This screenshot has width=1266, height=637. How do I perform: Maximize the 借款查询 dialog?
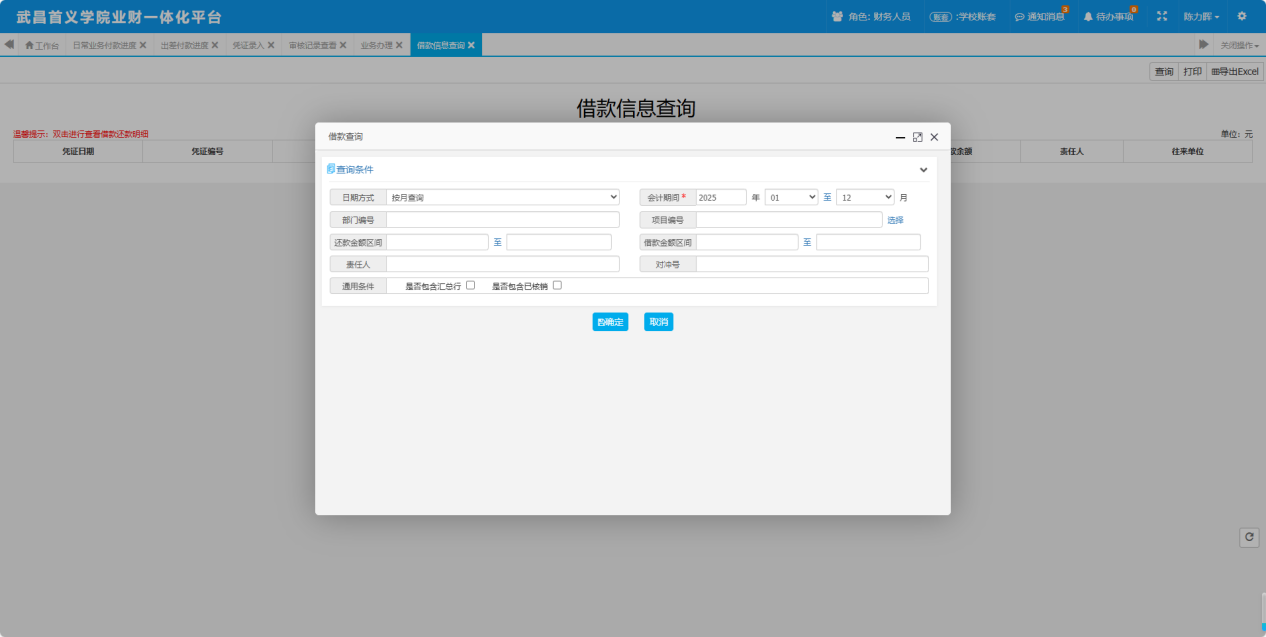pos(917,137)
